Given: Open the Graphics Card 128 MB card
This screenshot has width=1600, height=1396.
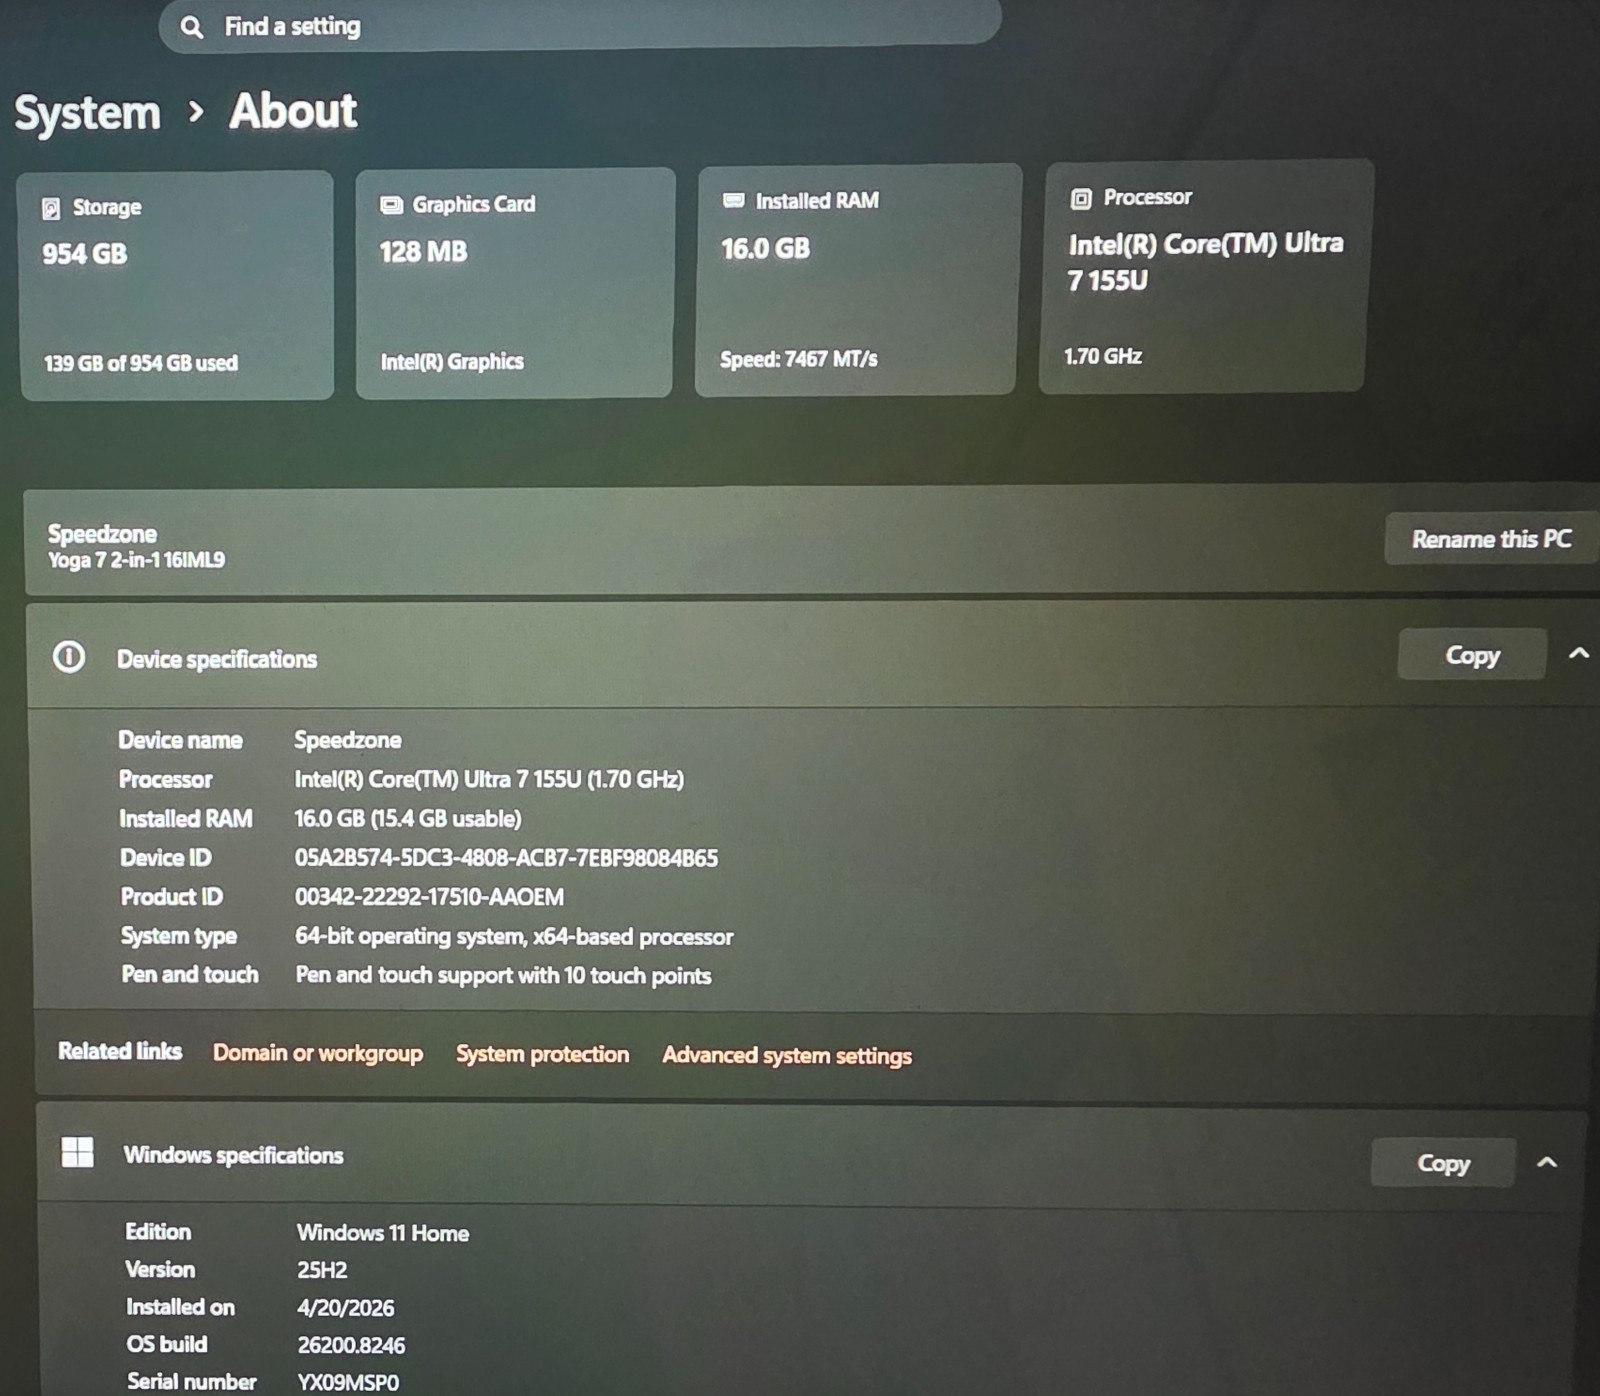Looking at the screenshot, I should [515, 282].
